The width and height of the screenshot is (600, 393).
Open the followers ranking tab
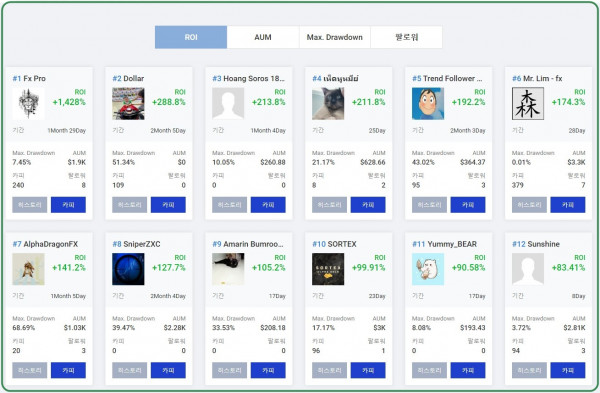[406, 37]
